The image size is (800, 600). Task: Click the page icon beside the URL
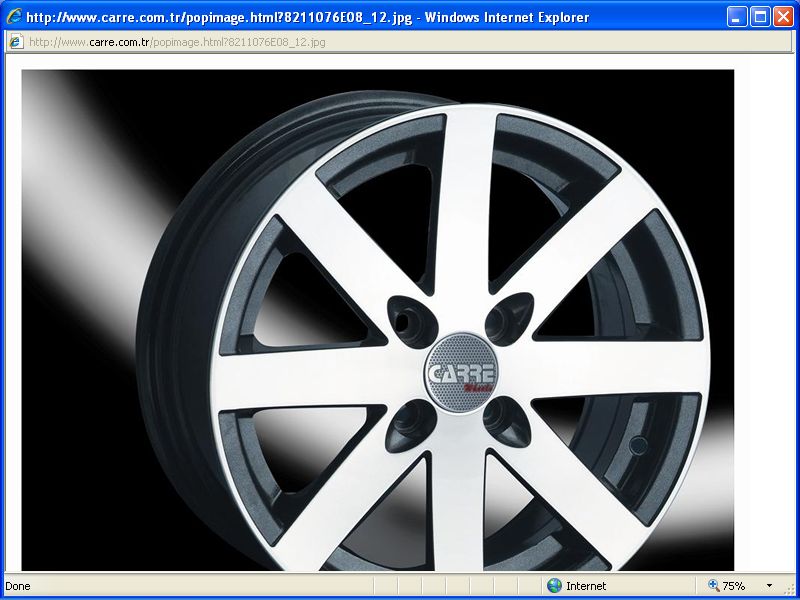pos(16,42)
